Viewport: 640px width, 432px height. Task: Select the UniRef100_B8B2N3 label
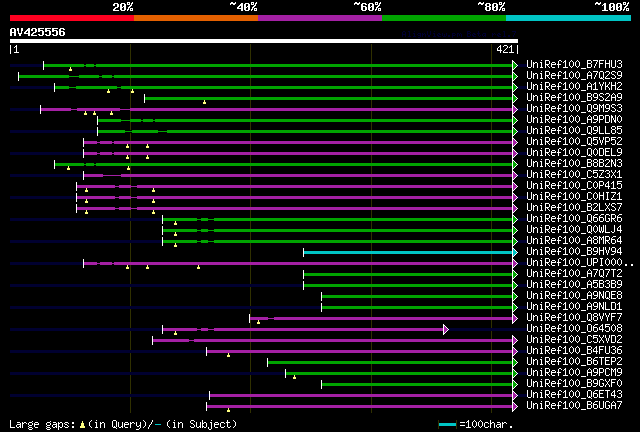(x=574, y=163)
